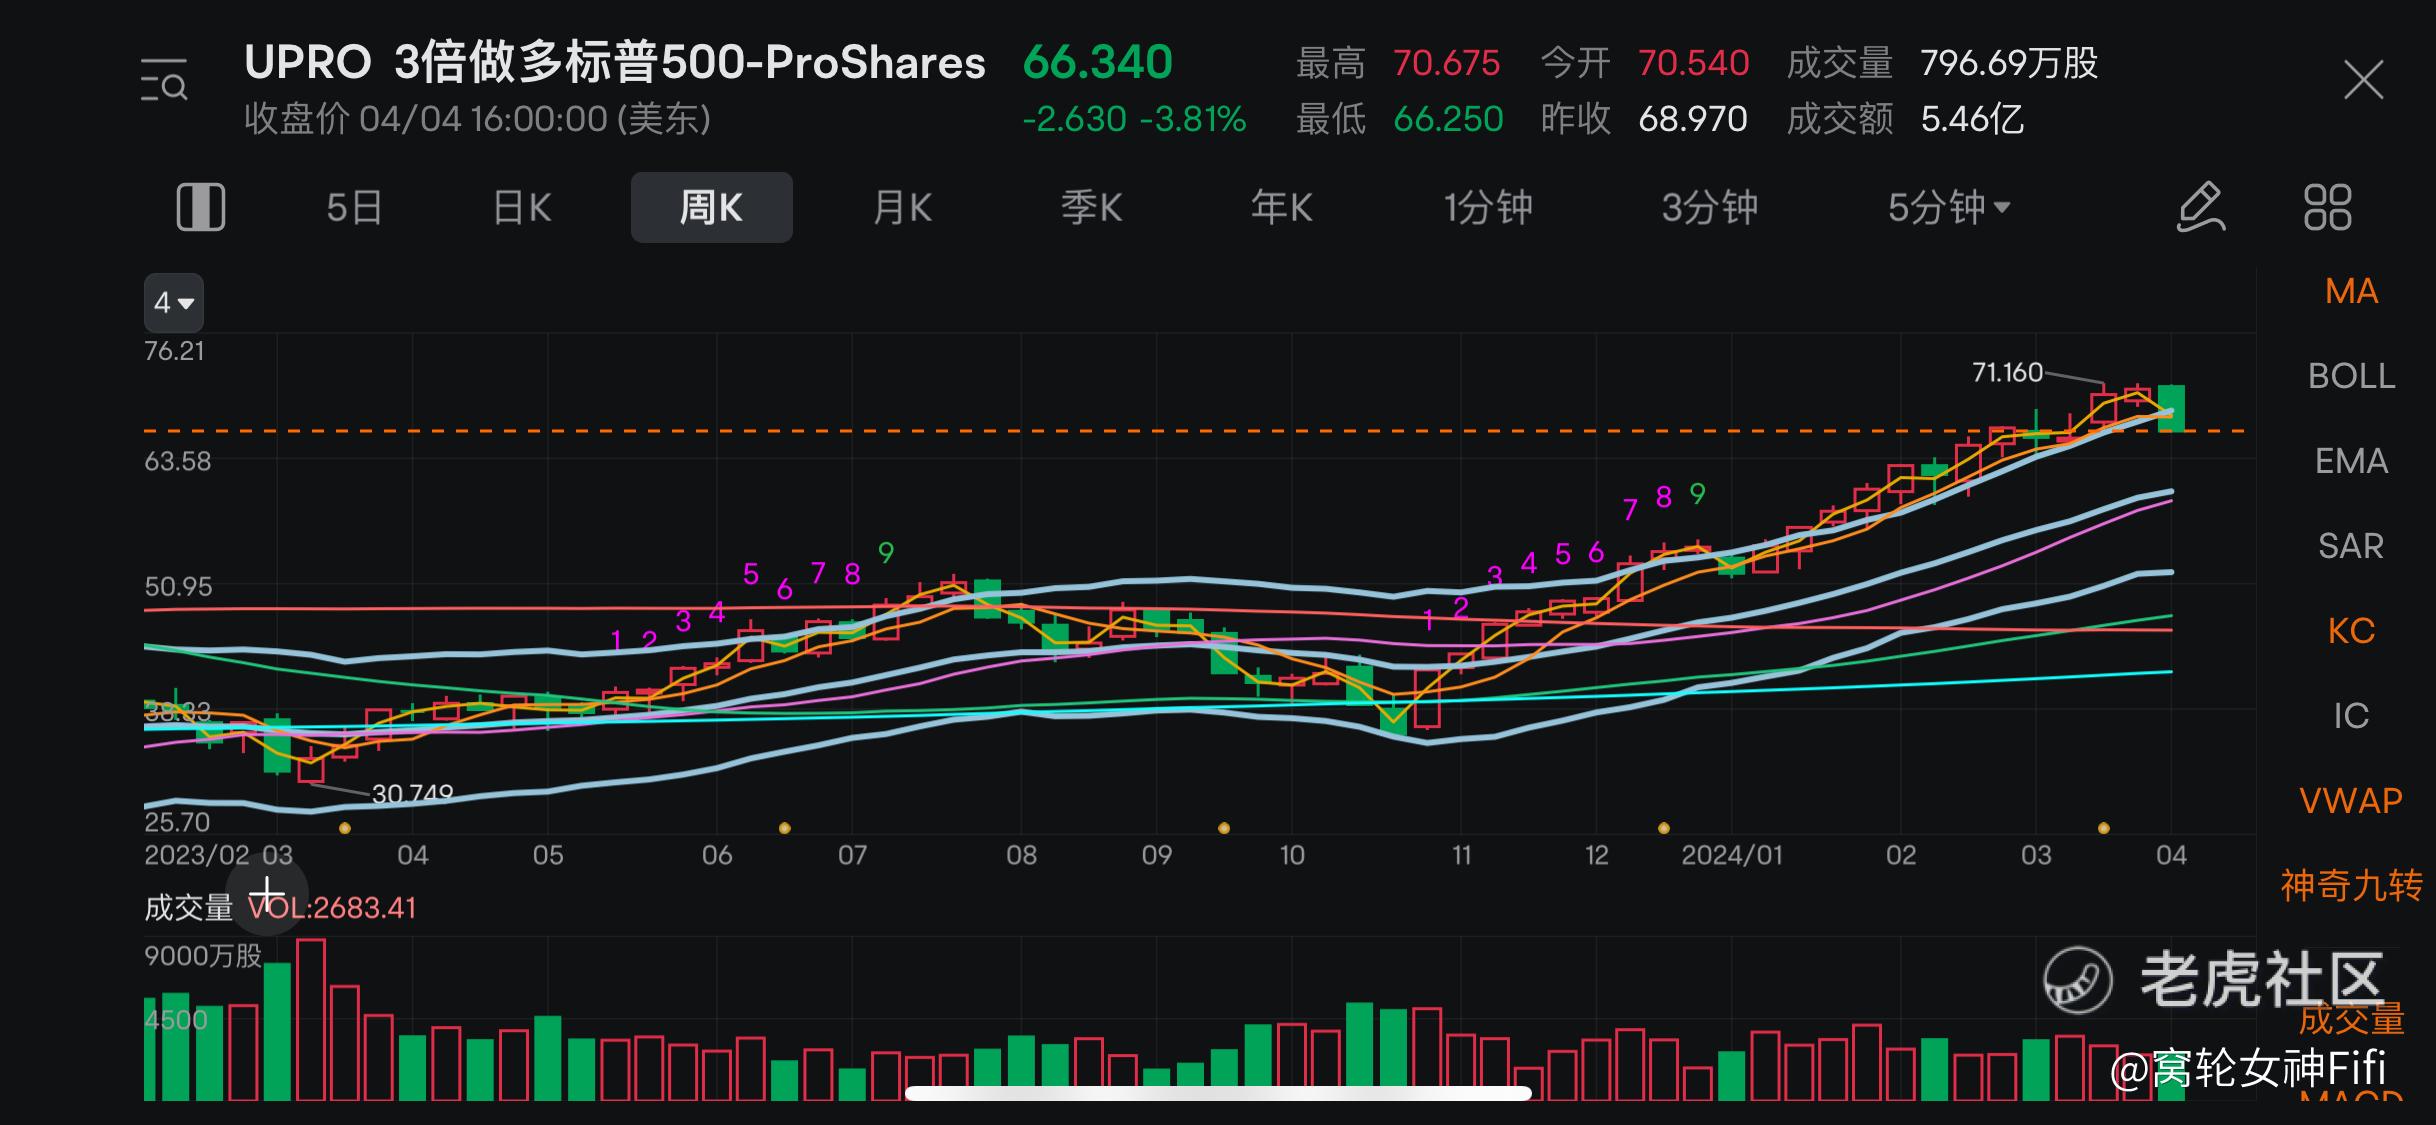Open the number 4 chart dropdown
The width and height of the screenshot is (2436, 1125).
tap(174, 303)
